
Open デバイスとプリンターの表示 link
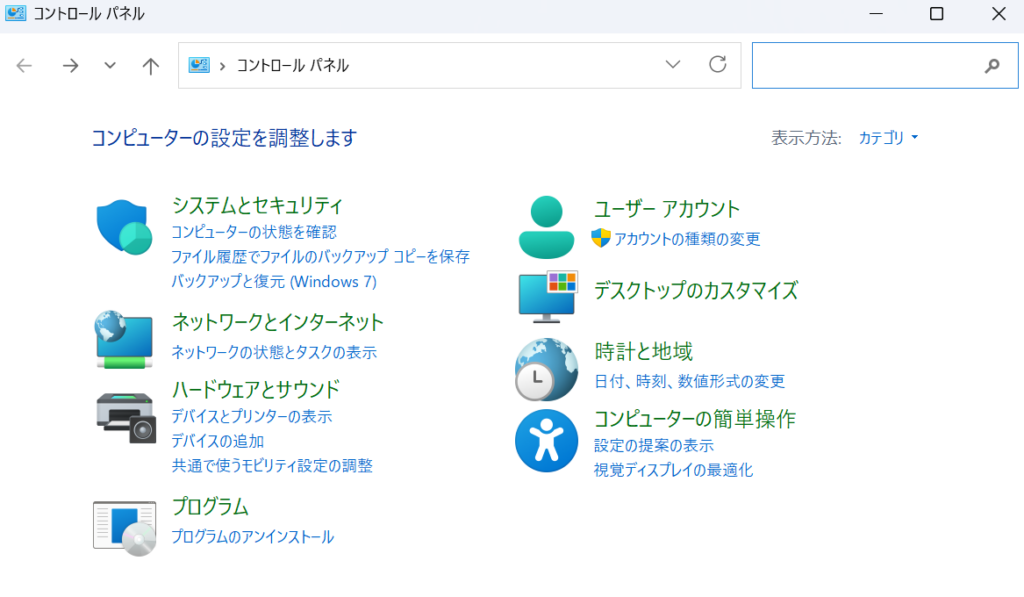pyautogui.click(x=251, y=416)
